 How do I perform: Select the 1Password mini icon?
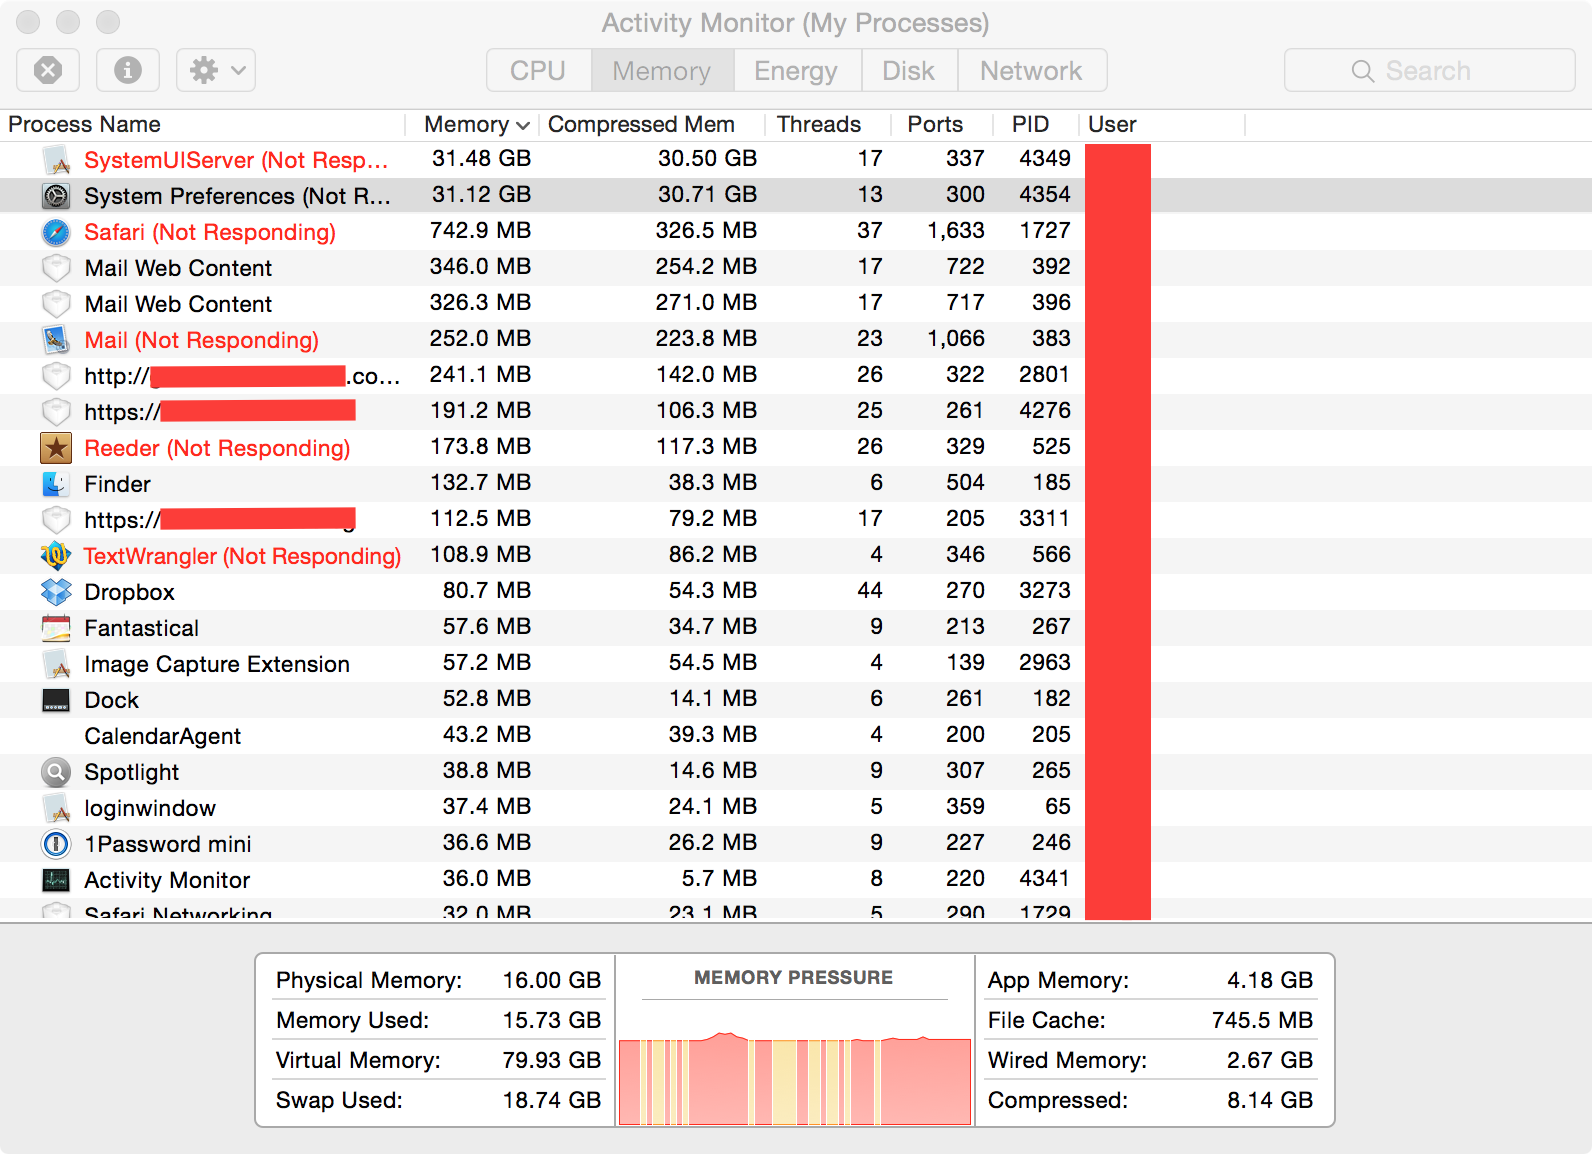coord(56,844)
